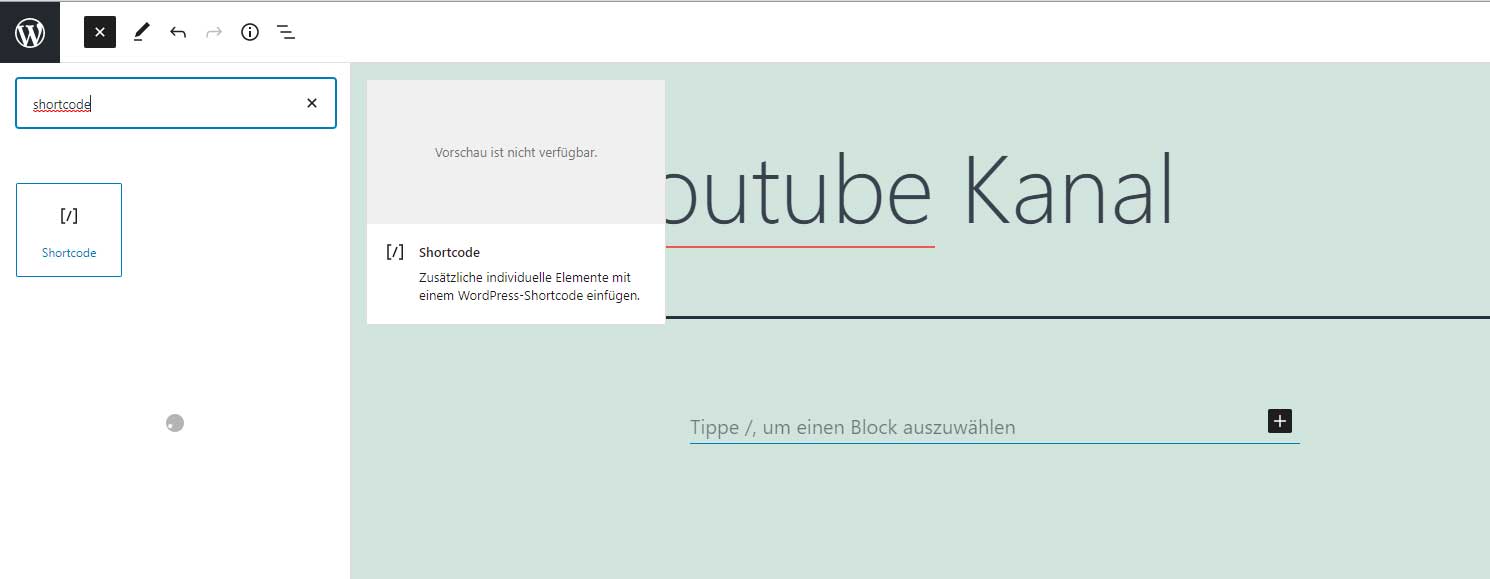This screenshot has width=1490, height=579.
Task: Select the pencil edit tool
Action: tap(141, 32)
